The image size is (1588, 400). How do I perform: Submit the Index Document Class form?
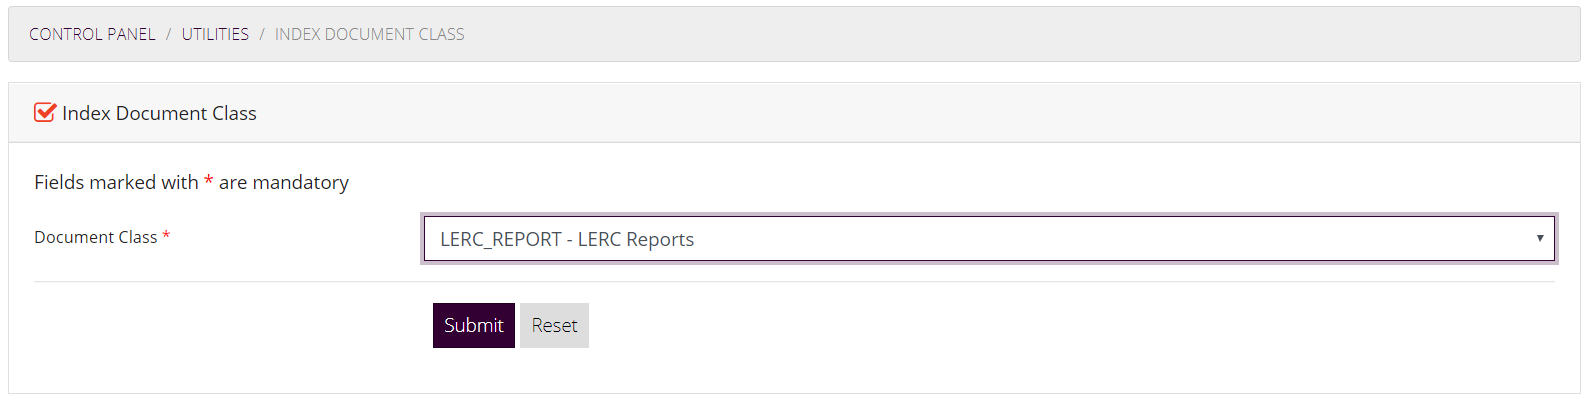click(x=474, y=325)
